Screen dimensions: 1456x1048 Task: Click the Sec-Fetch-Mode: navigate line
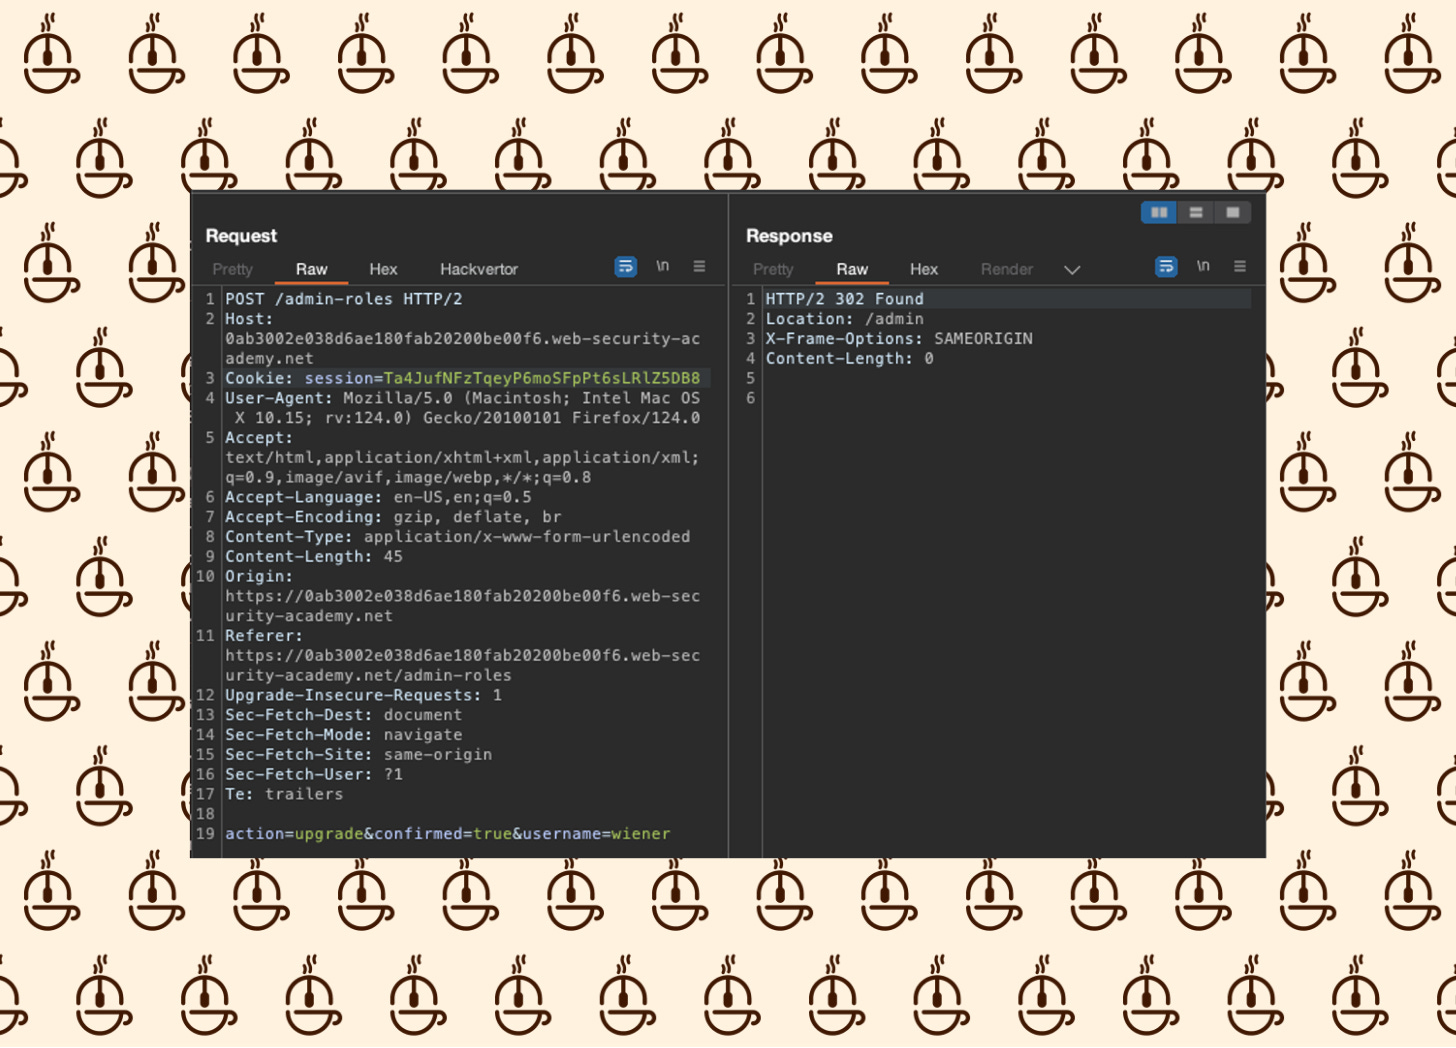pyautogui.click(x=344, y=735)
